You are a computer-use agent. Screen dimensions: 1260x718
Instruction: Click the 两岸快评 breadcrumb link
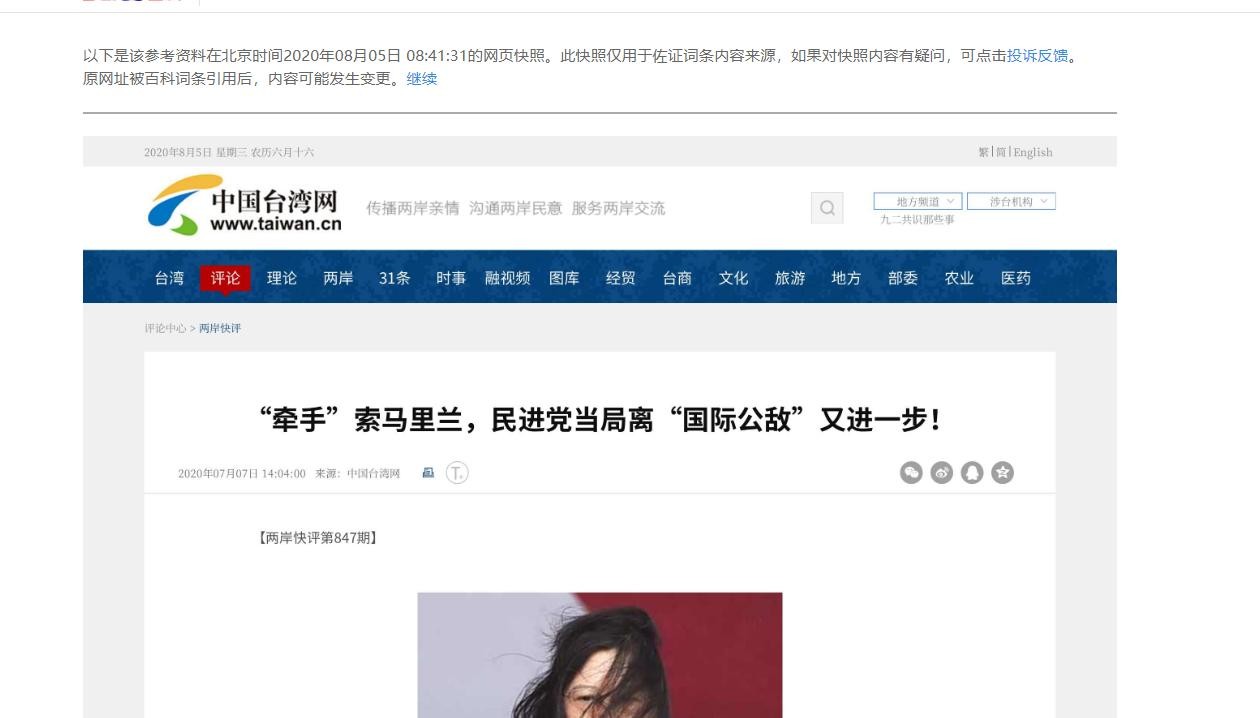click(220, 328)
